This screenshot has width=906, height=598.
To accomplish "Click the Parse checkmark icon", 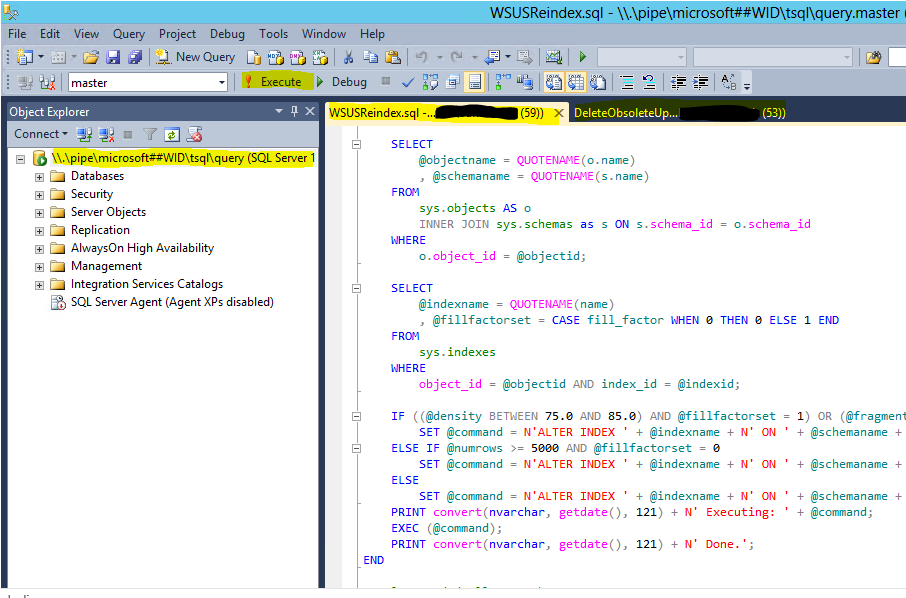I will 408,82.
